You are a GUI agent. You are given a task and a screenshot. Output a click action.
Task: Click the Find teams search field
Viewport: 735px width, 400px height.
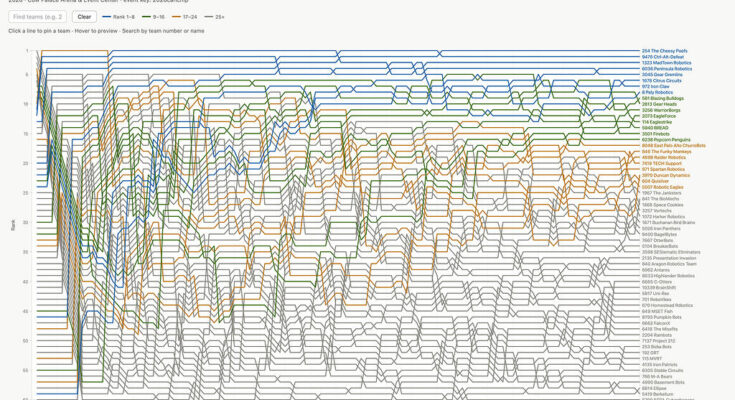pos(38,17)
